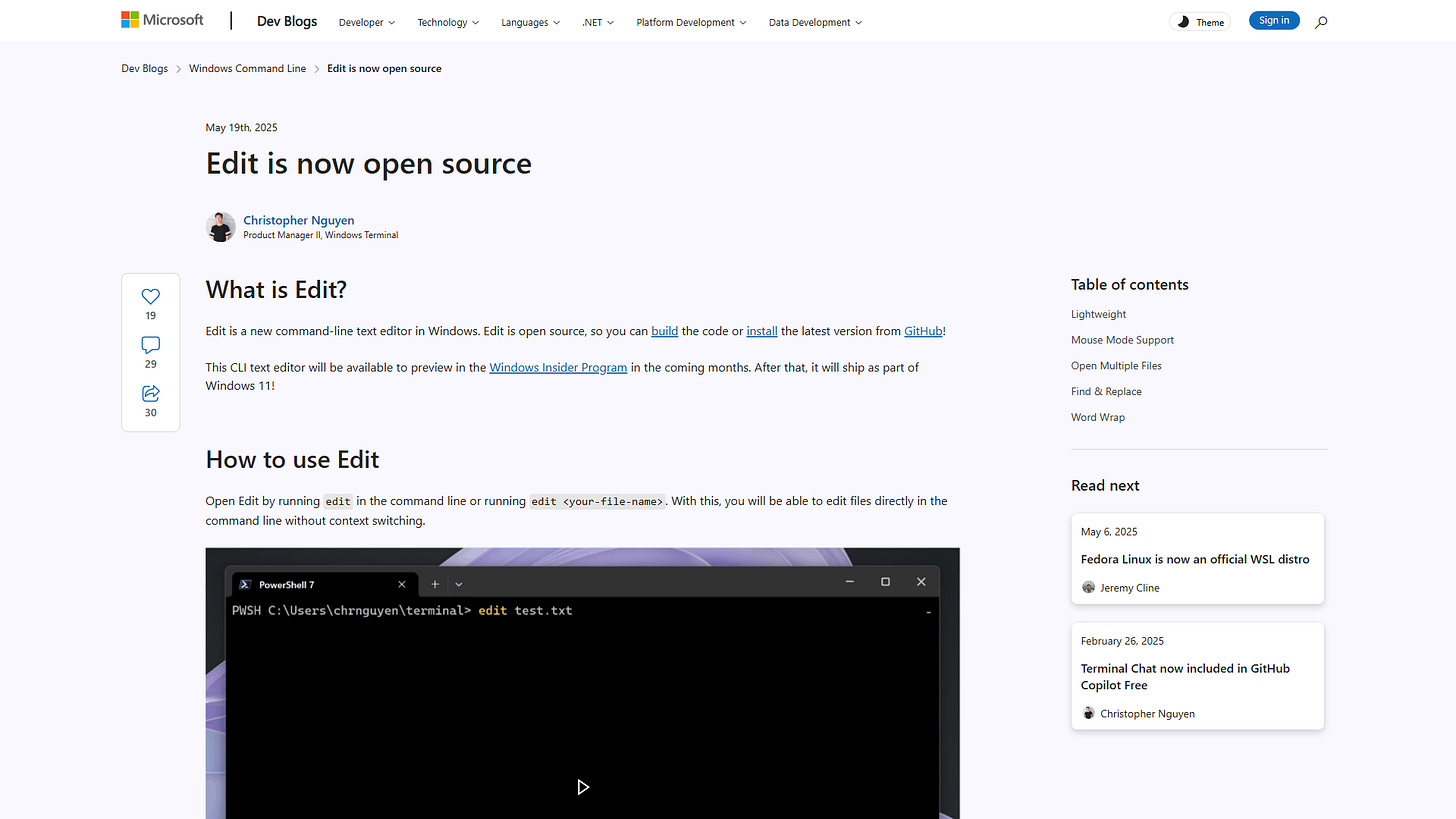Click 'Product Manager II, Windows Terminal' text
The image size is (1456, 819).
coord(320,236)
